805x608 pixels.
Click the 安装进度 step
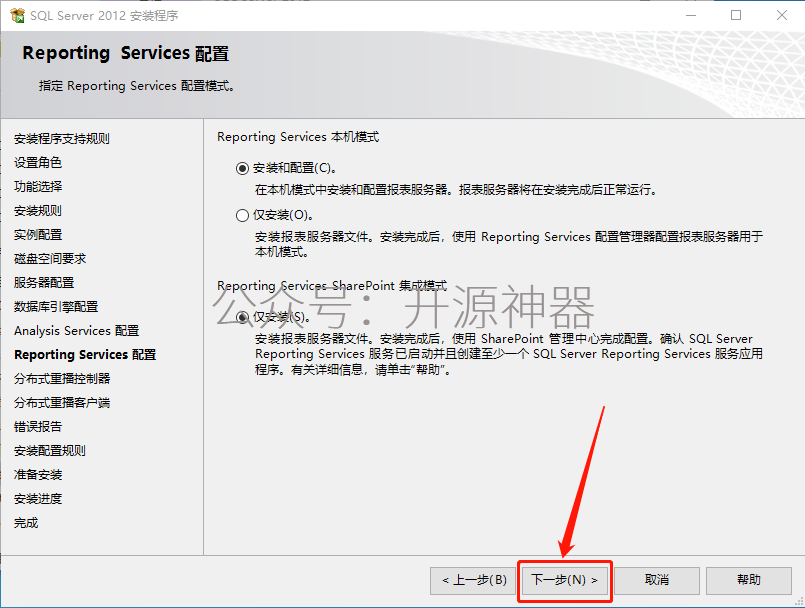38,499
